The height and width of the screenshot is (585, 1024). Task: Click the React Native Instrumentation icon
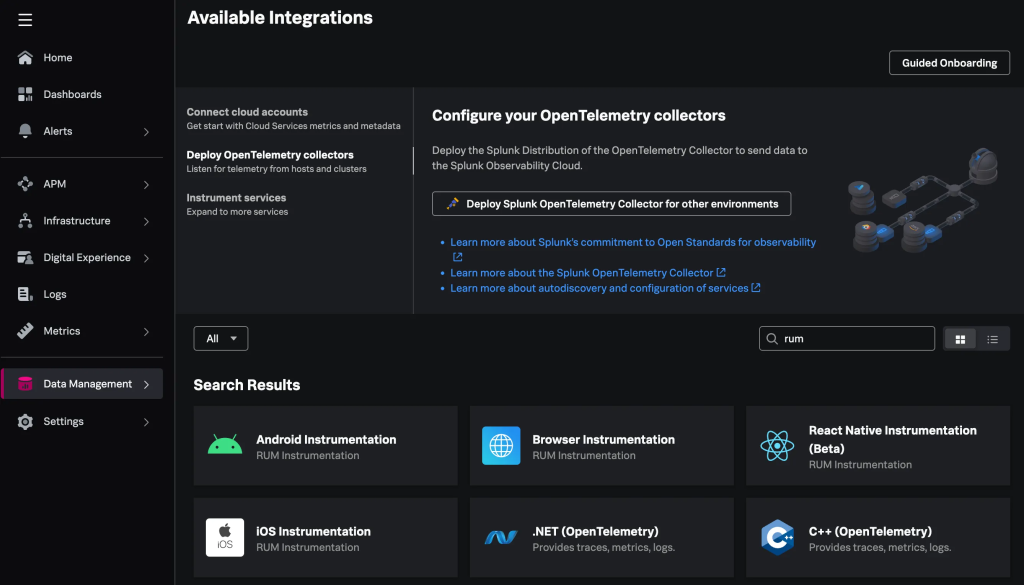pyautogui.click(x=777, y=446)
